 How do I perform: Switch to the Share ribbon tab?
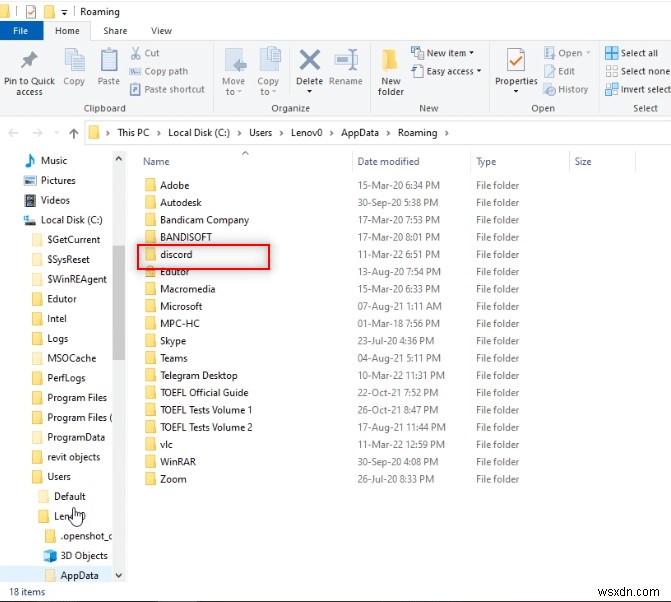[115, 31]
